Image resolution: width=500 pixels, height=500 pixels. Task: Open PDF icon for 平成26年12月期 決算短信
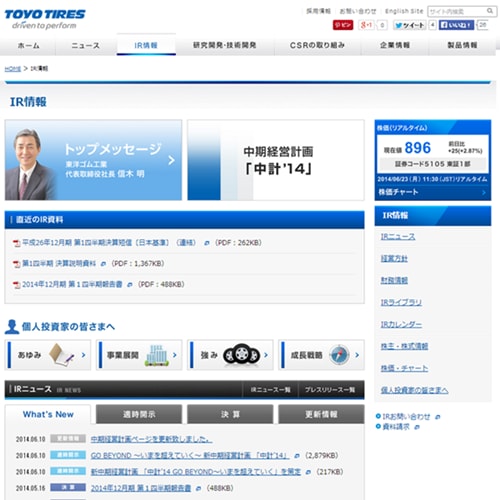17,243
